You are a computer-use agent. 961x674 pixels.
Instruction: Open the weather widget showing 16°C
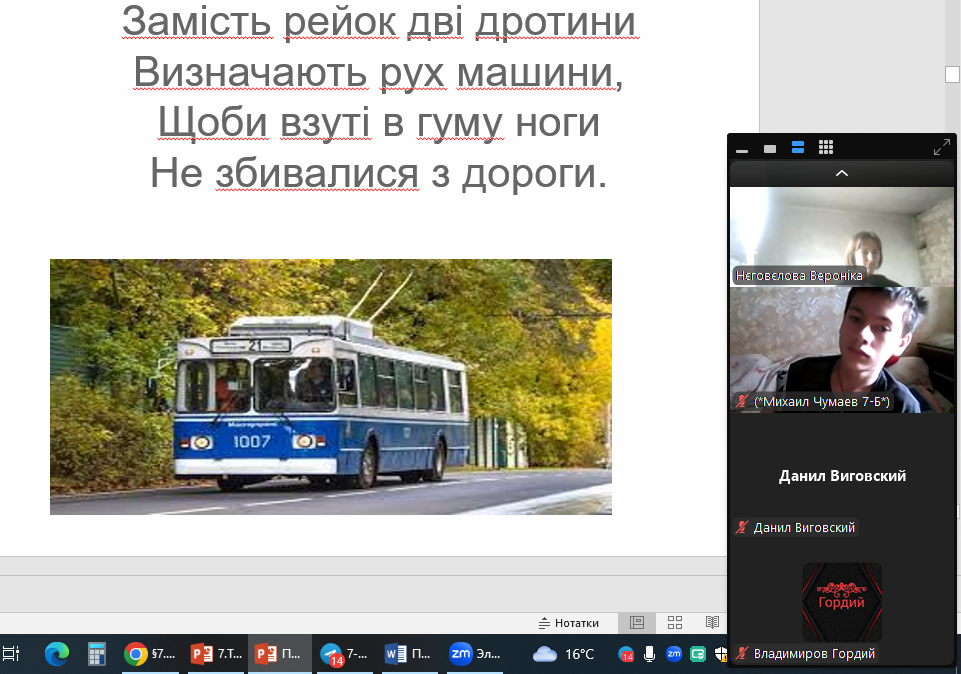click(563, 654)
